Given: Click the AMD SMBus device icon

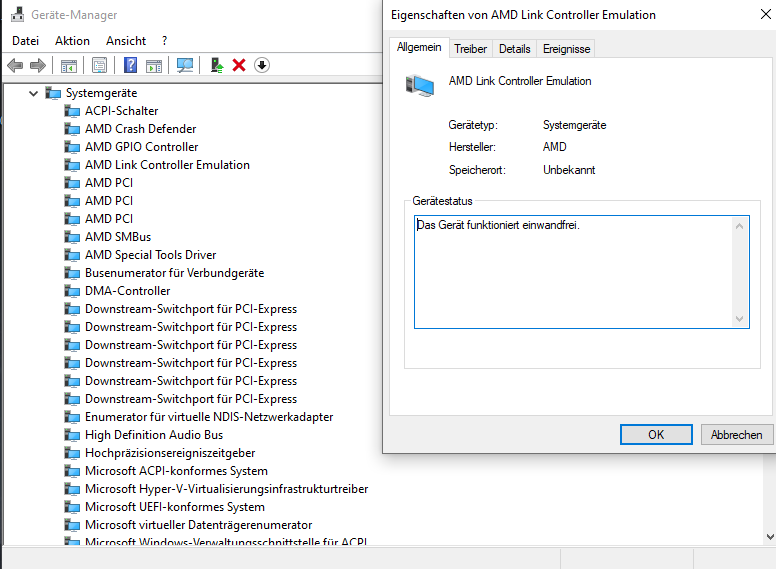Looking at the screenshot, I should pos(72,237).
